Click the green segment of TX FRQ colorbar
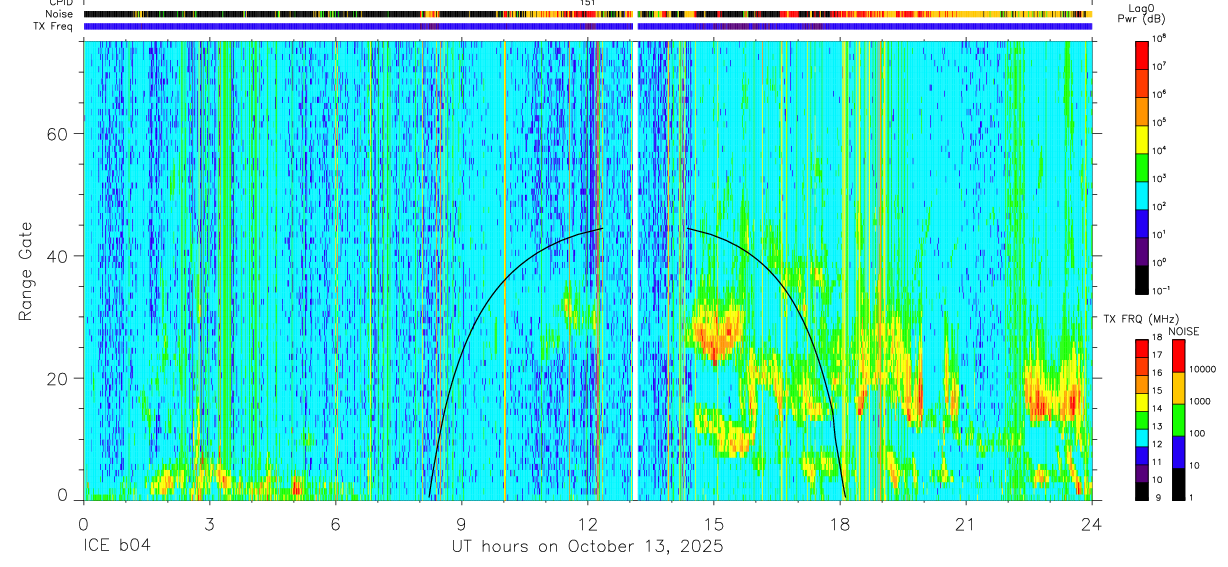 coord(1142,419)
